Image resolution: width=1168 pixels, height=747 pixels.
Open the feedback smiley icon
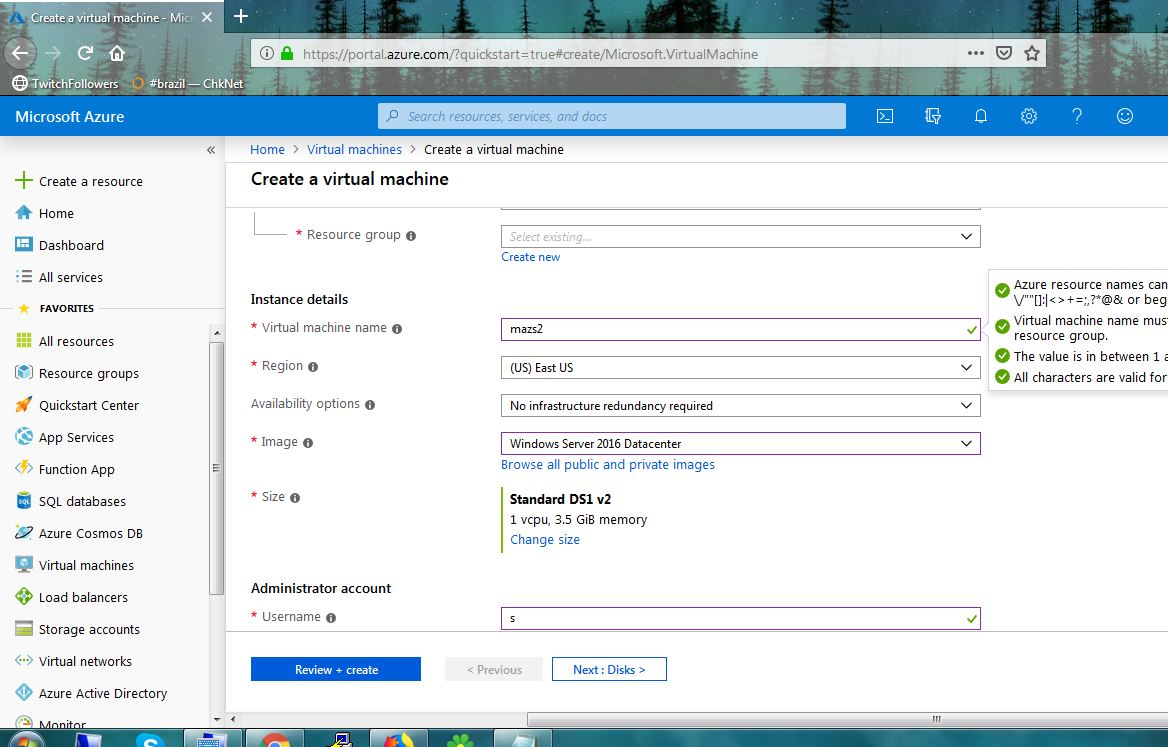[x=1125, y=116]
